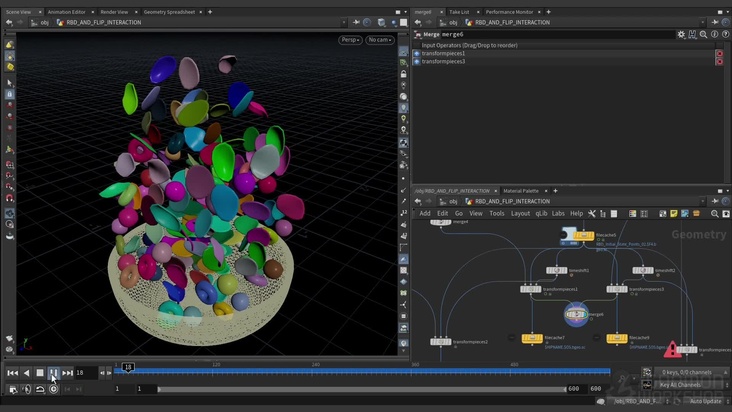Jump to the first frame
This screenshot has width=732, height=412.
[12, 373]
